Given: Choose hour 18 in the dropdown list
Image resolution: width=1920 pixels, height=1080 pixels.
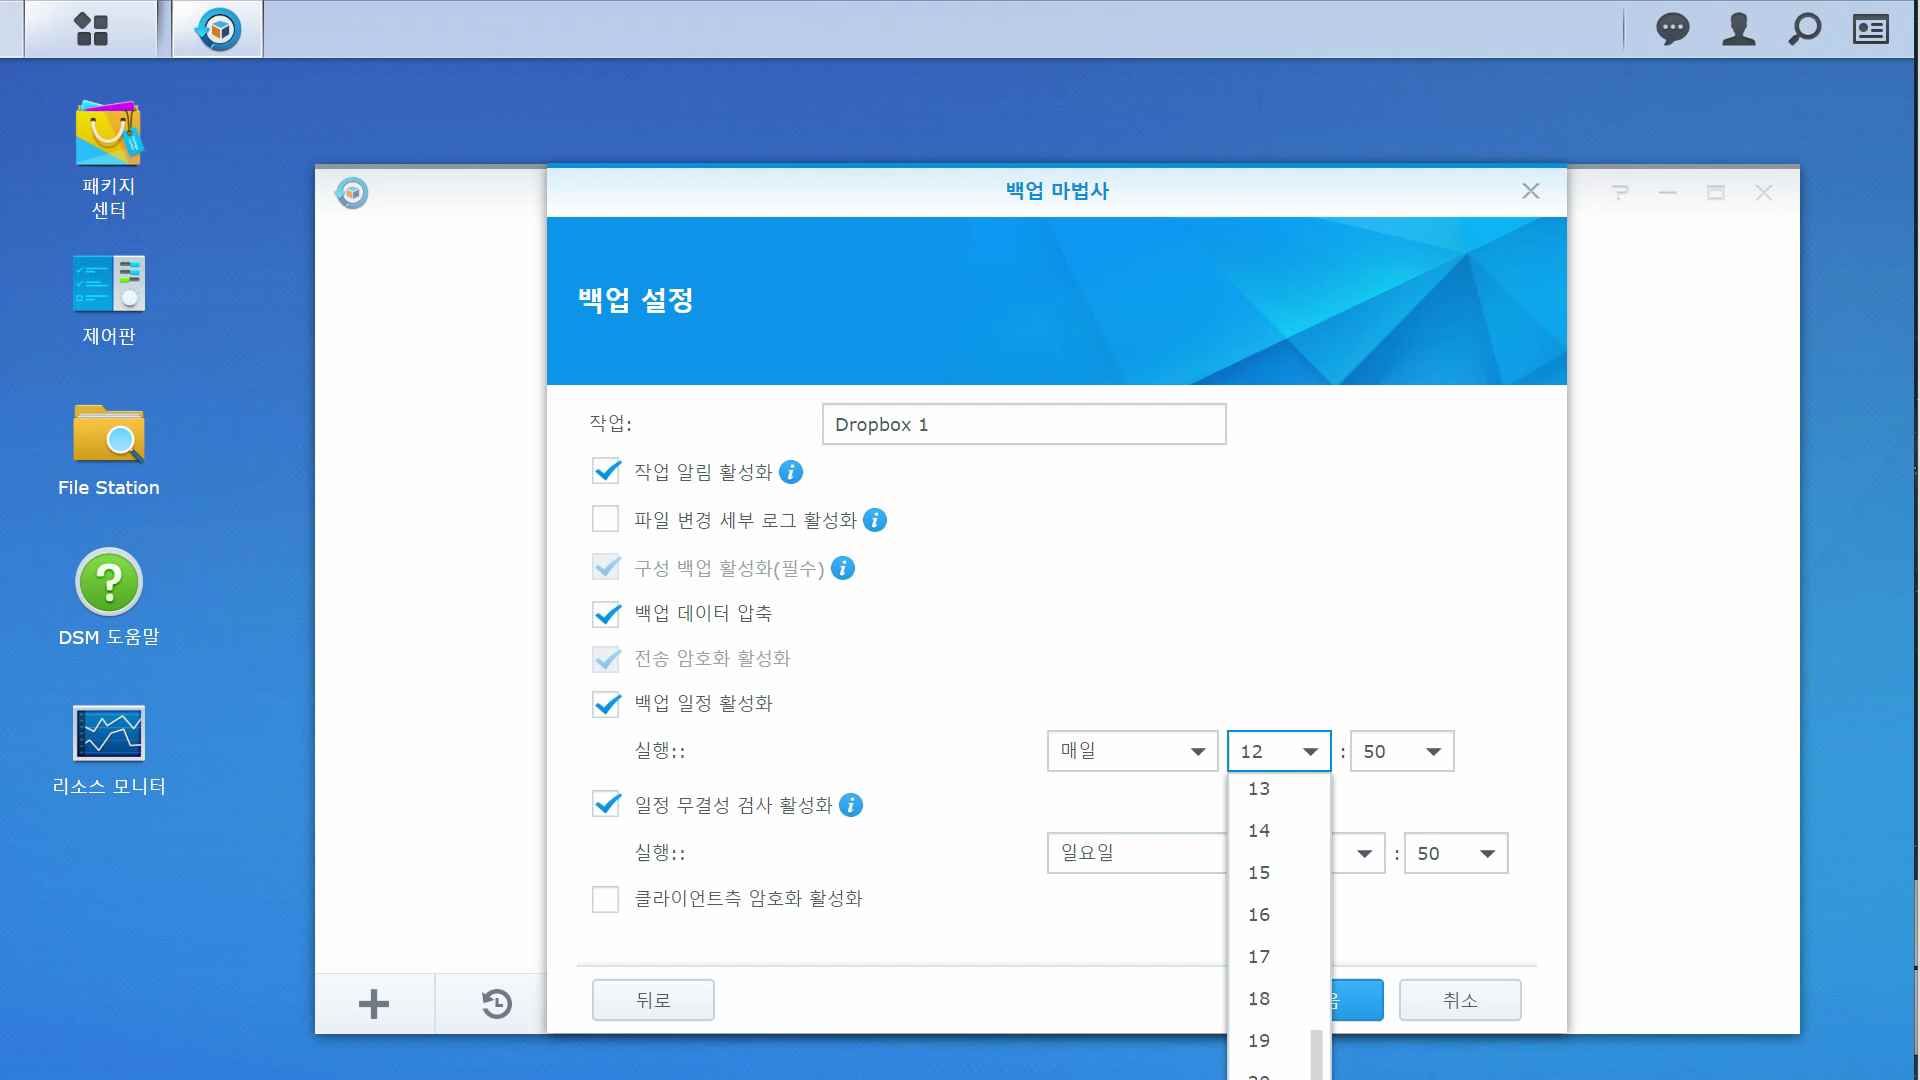Looking at the screenshot, I should click(1259, 999).
